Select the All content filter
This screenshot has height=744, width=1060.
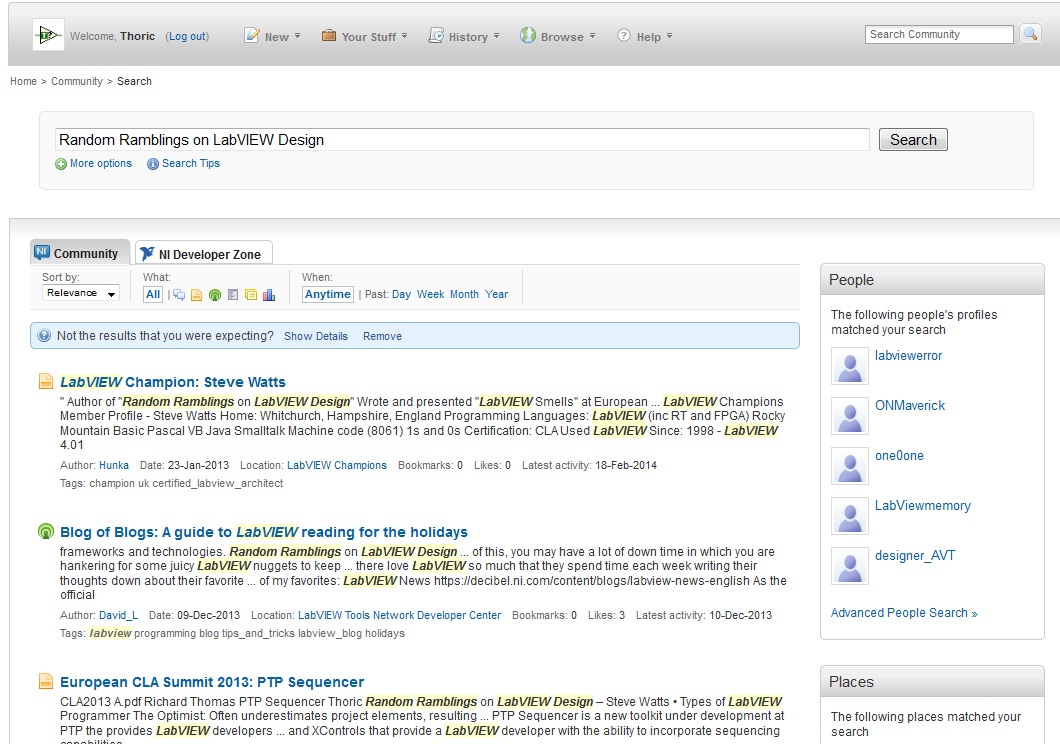[153, 294]
